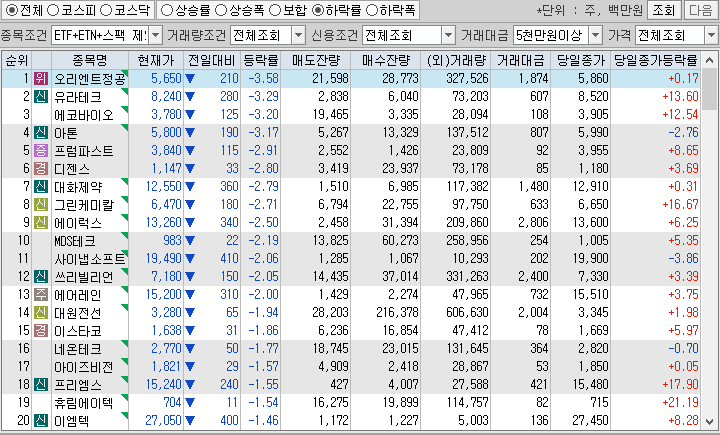Select the 보합 radio button

275,10
